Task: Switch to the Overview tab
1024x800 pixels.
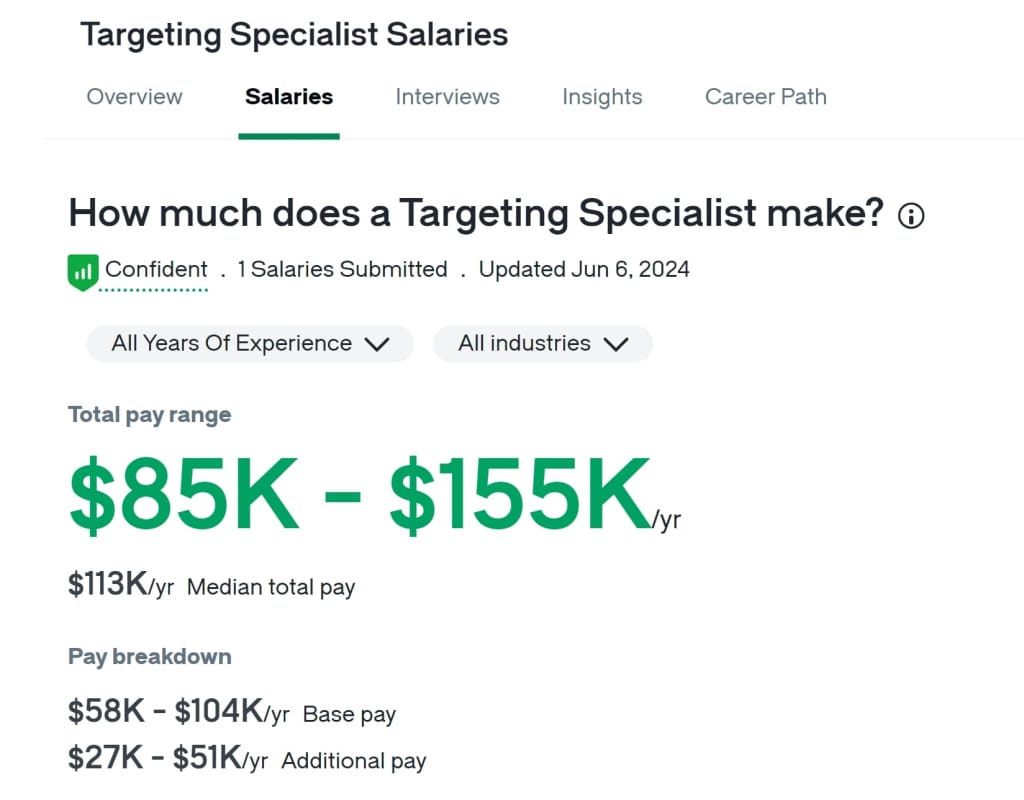Action: click(134, 97)
